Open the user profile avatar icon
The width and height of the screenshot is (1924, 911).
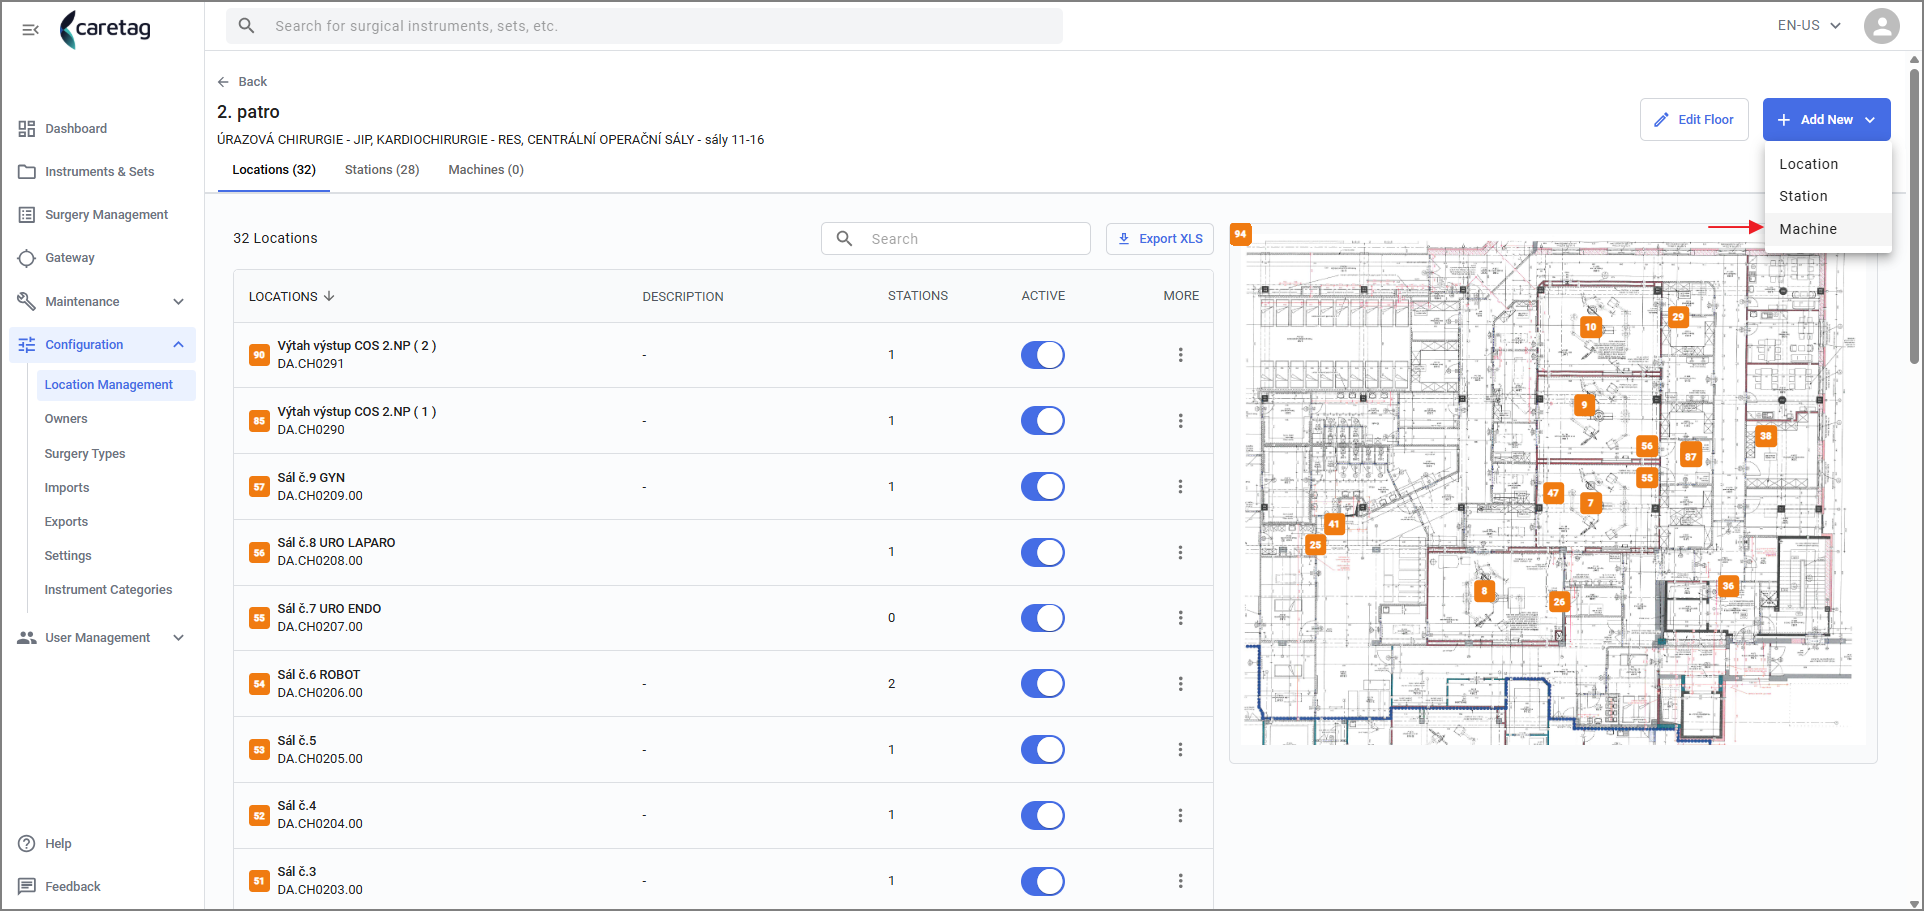click(1881, 26)
